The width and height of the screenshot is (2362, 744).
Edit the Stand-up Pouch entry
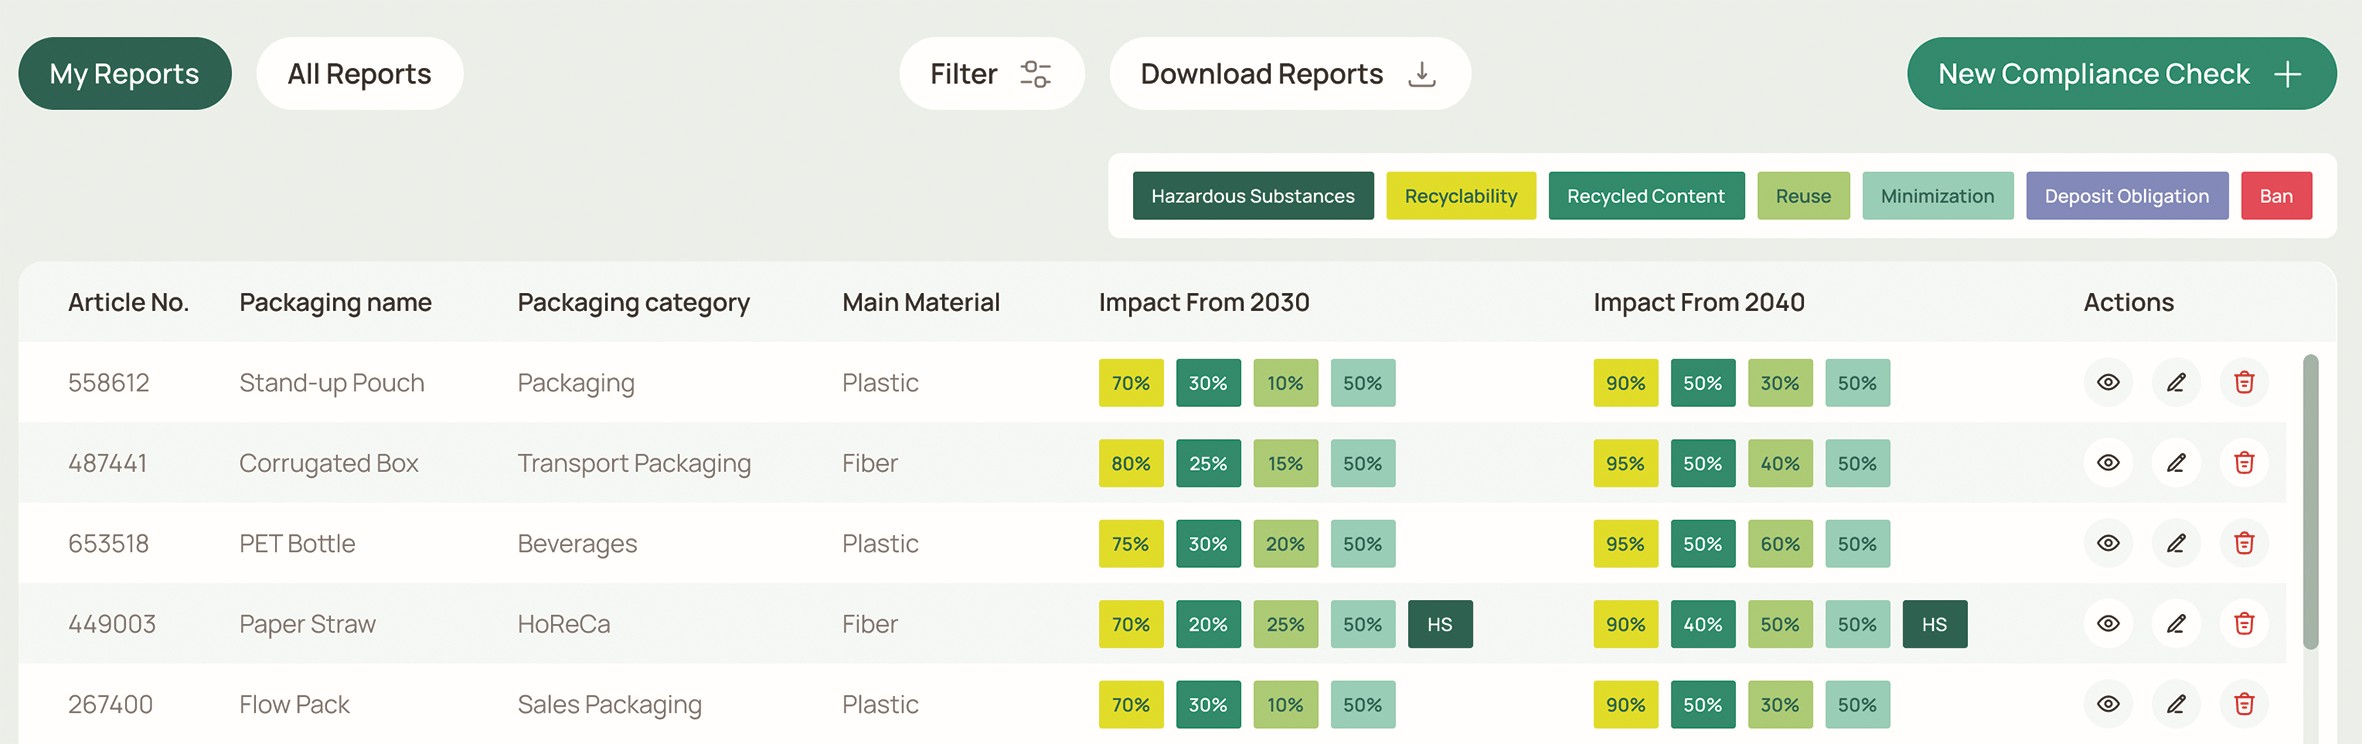2176,382
